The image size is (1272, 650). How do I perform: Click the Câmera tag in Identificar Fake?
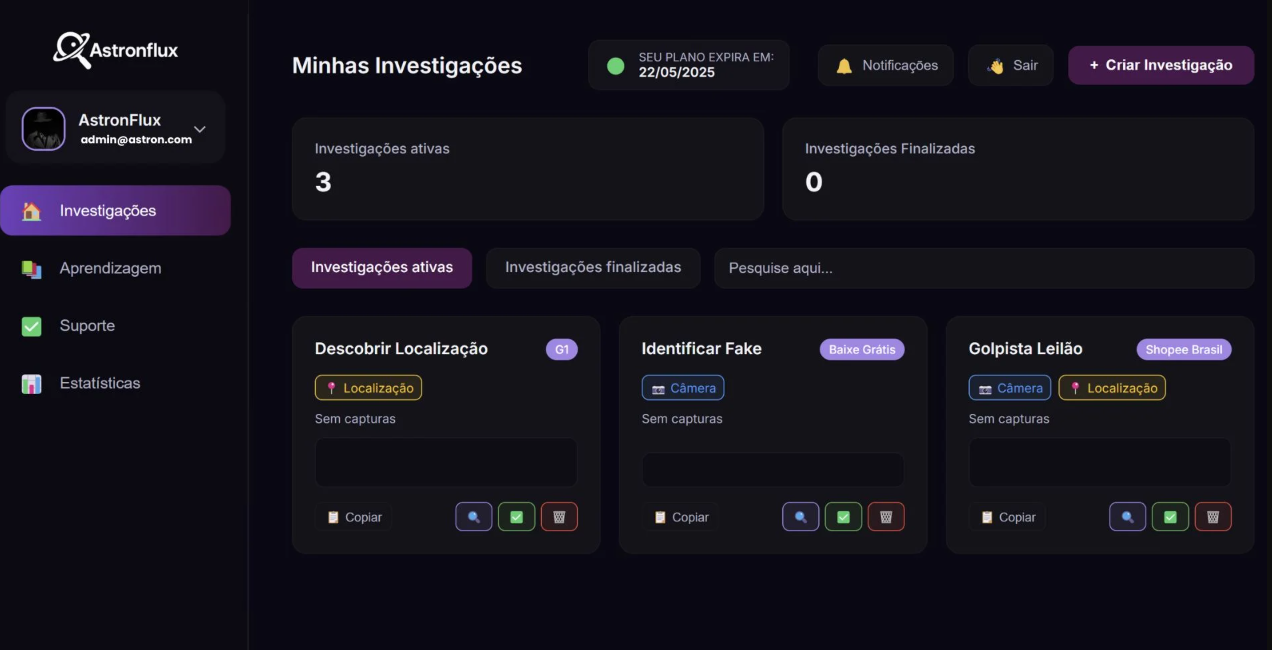pos(683,388)
